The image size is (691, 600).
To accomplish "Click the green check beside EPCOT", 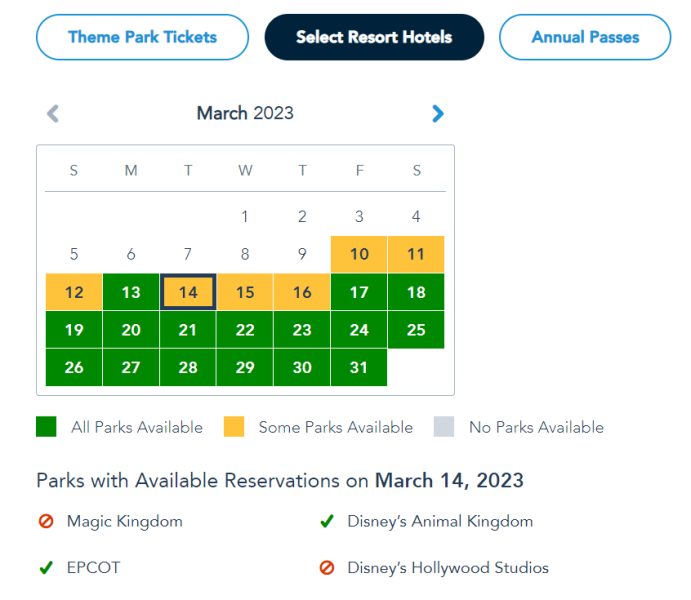I will 45,568.
